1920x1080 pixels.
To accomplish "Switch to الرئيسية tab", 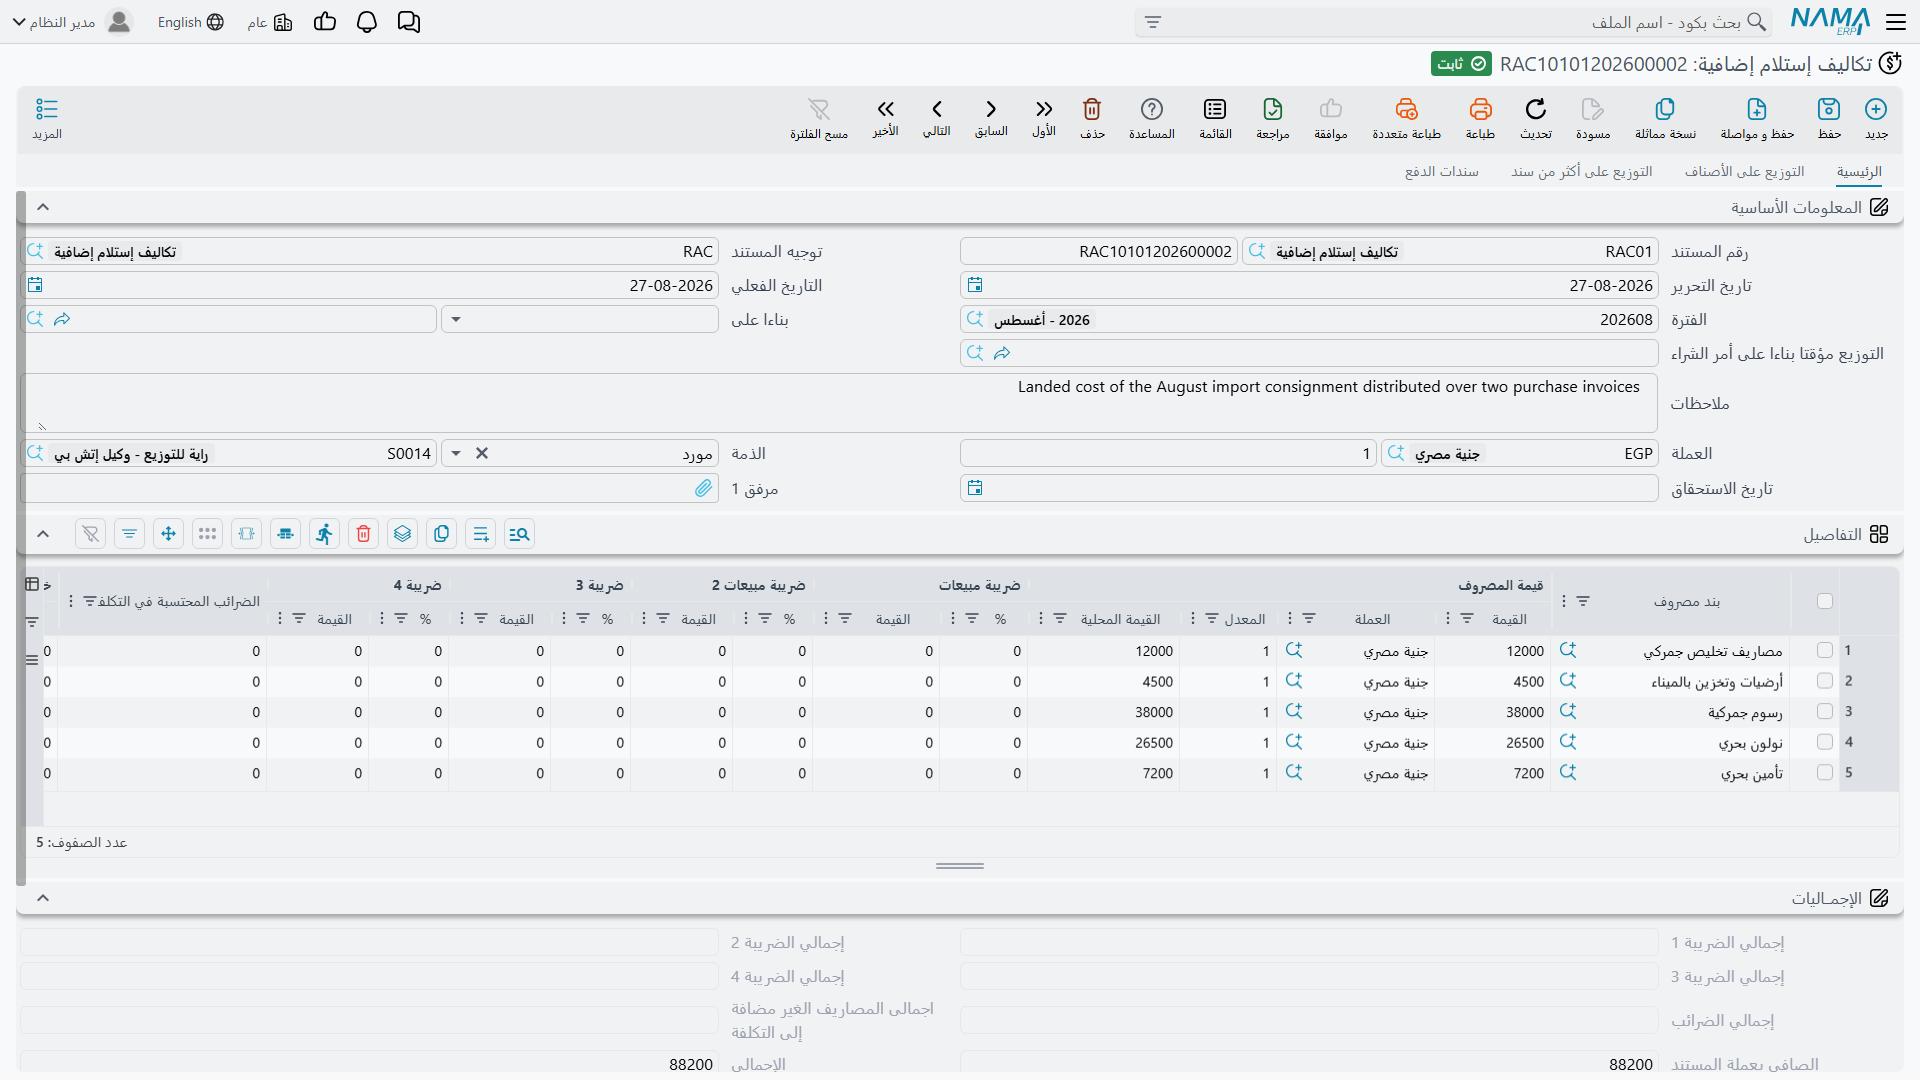I will tap(1859, 172).
